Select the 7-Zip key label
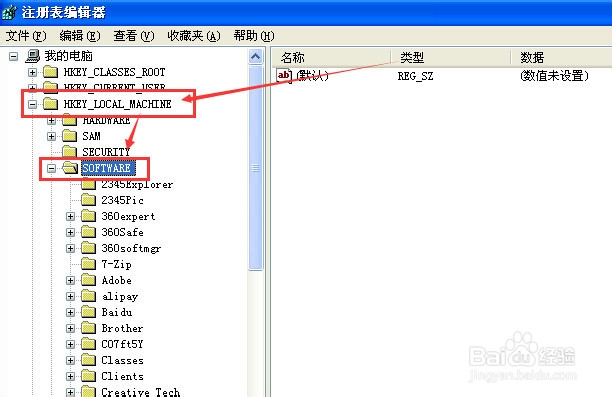The height and width of the screenshot is (397, 612). coord(116,264)
